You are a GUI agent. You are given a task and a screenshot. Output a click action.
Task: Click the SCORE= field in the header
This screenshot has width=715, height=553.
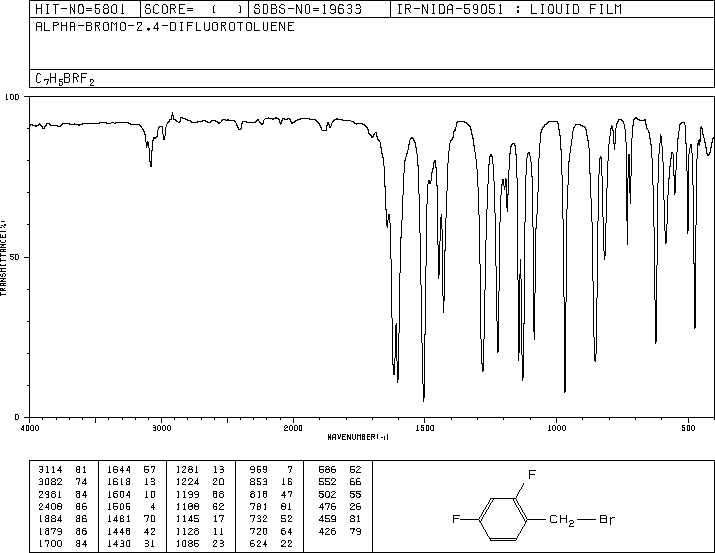194,10
